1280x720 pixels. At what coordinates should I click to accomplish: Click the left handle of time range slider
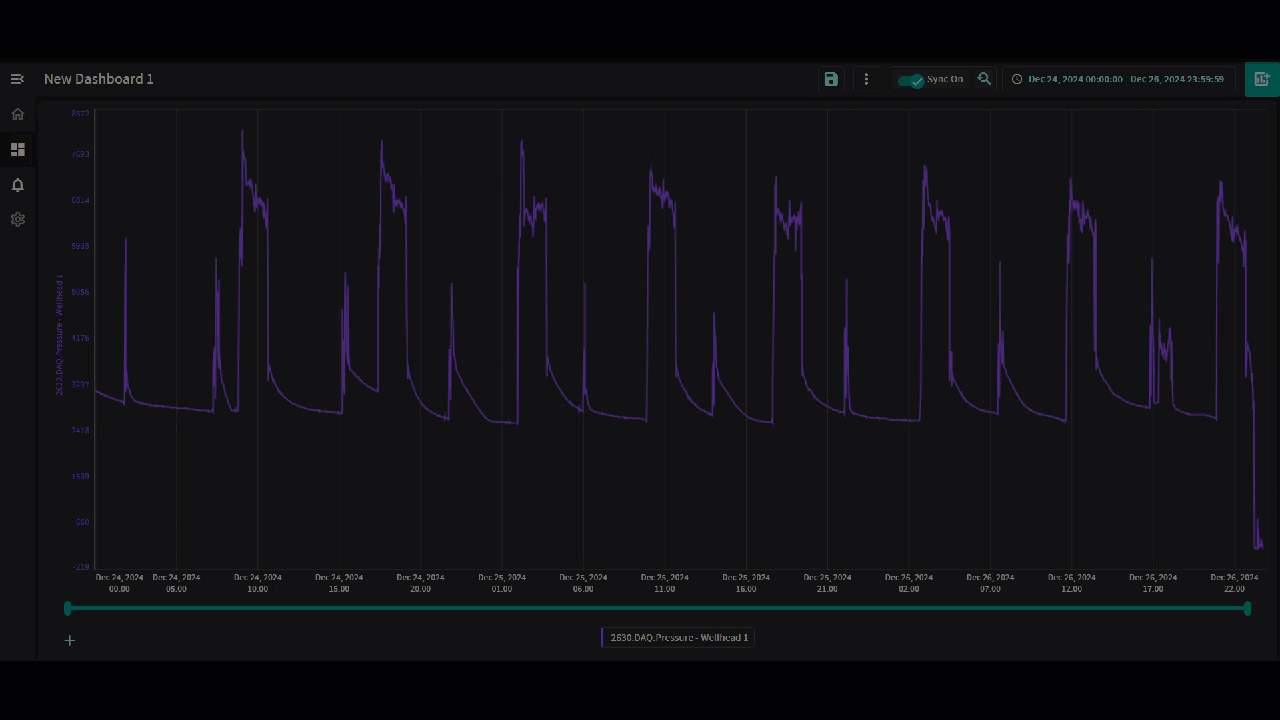tap(68, 608)
